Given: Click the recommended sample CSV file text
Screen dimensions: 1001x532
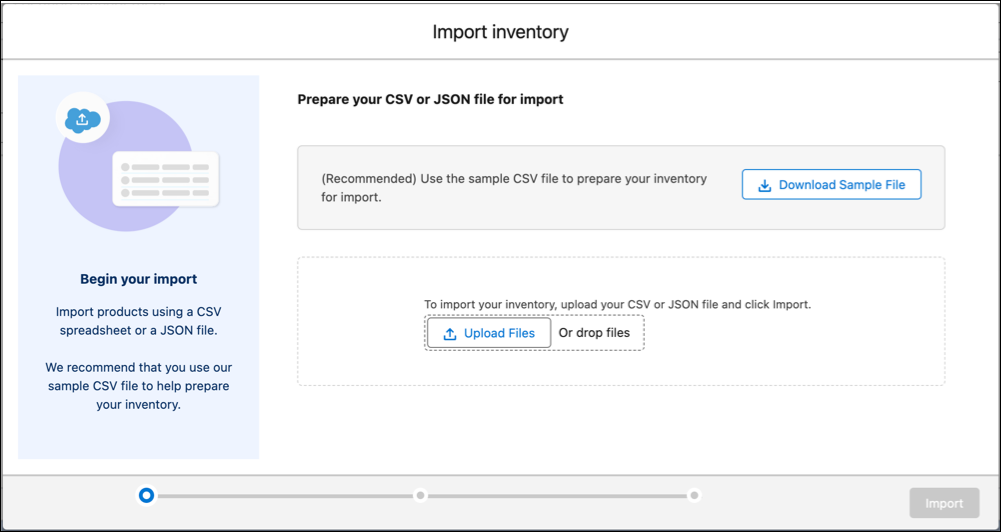Looking at the screenshot, I should pos(514,188).
